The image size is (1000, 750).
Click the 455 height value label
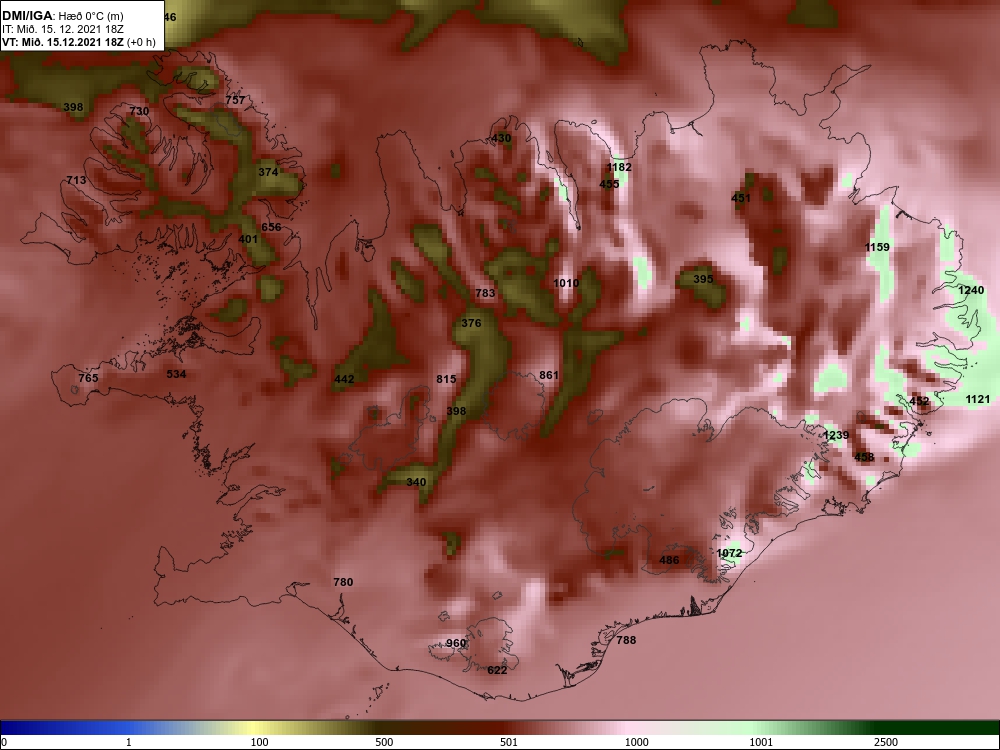609,184
